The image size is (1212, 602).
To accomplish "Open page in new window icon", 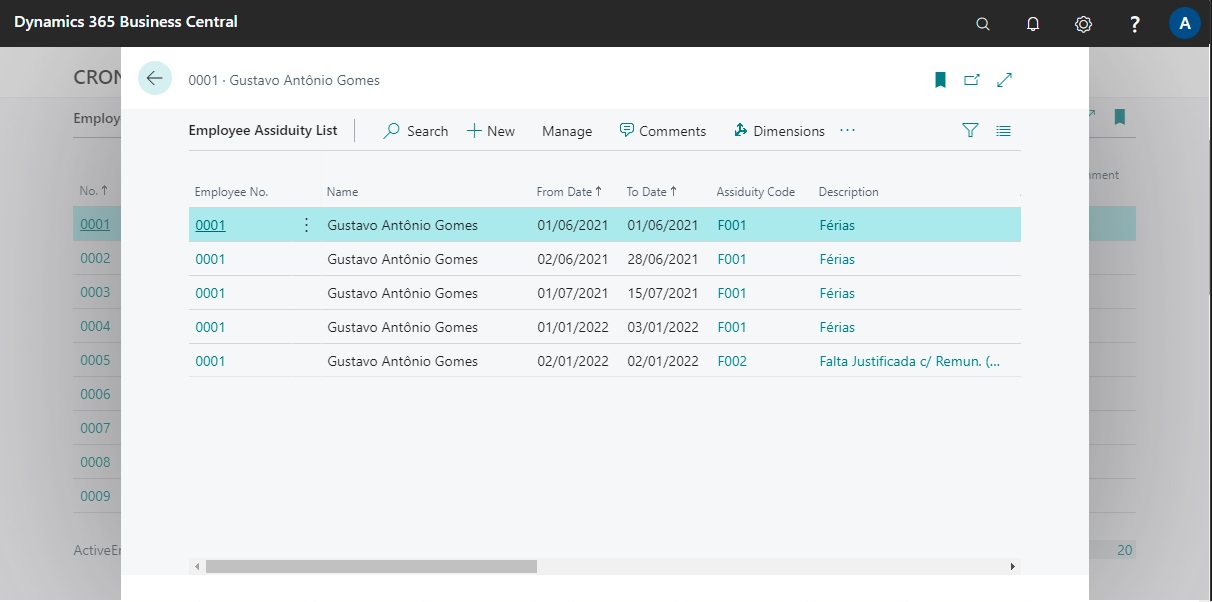I will click(972, 80).
